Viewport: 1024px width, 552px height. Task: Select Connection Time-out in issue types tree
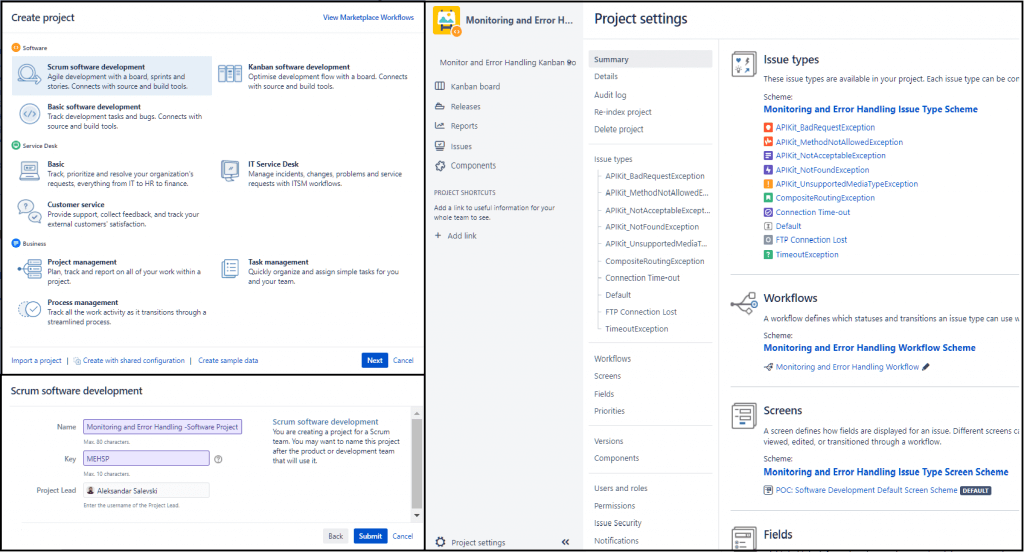click(x=643, y=278)
